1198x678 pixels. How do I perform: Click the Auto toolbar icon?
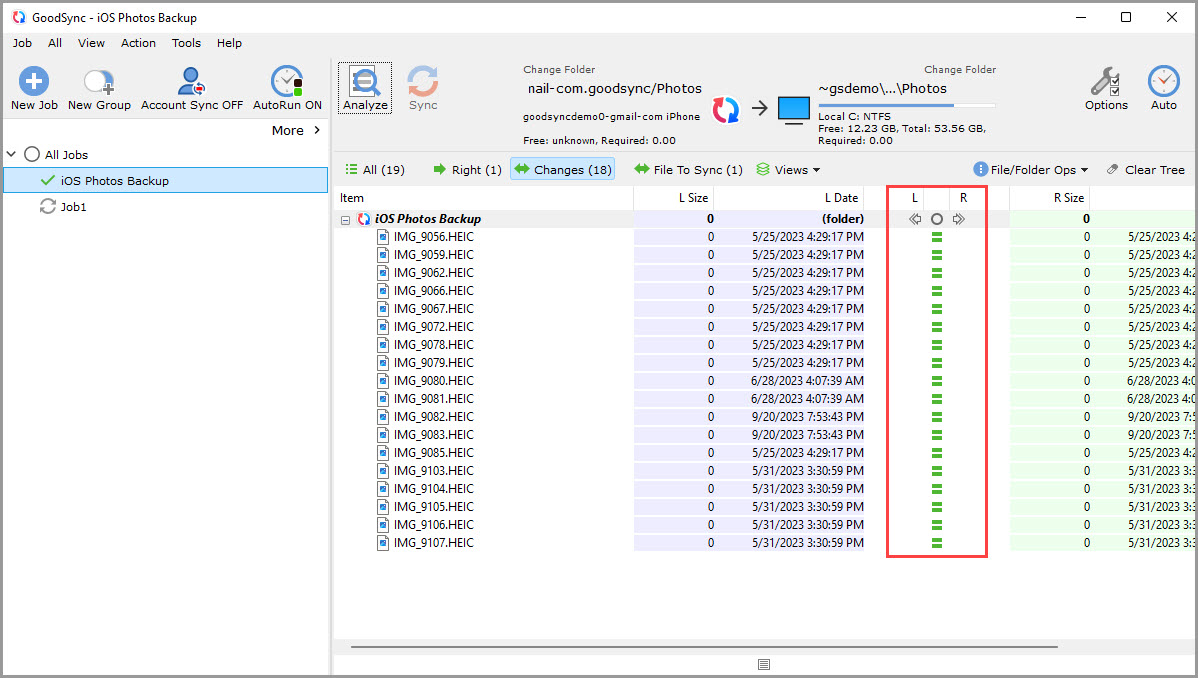tap(1163, 87)
